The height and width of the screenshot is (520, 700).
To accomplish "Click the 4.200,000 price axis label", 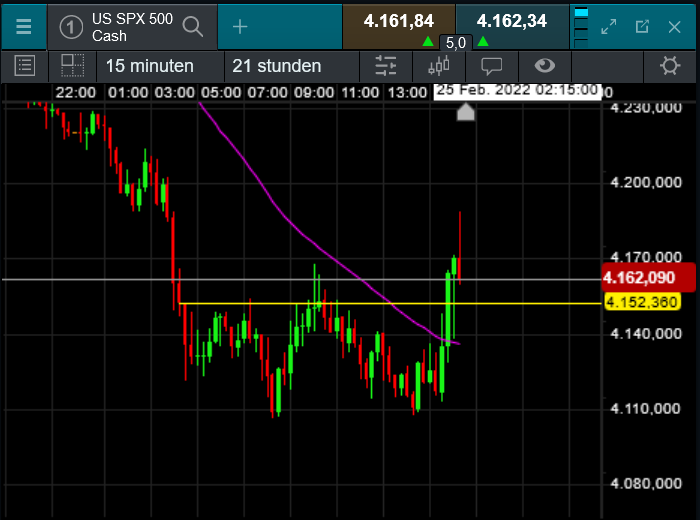I will tap(646, 182).
